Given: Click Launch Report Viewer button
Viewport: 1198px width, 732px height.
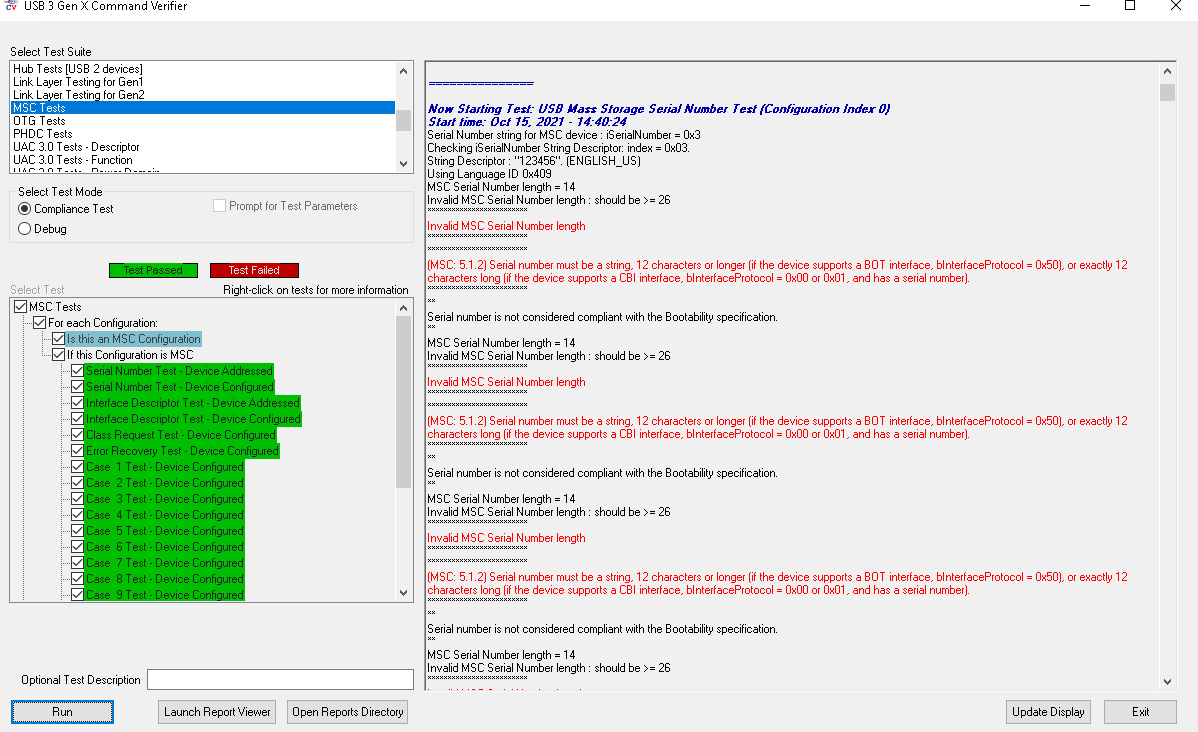Looking at the screenshot, I should (x=217, y=711).
